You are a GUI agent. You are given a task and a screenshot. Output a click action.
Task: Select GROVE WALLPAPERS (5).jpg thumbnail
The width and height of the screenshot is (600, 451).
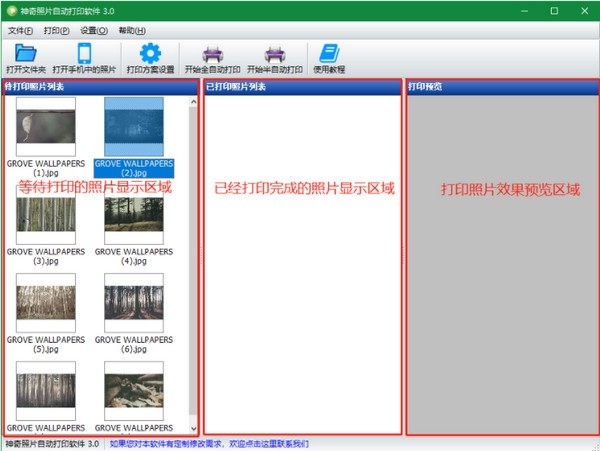(46, 303)
